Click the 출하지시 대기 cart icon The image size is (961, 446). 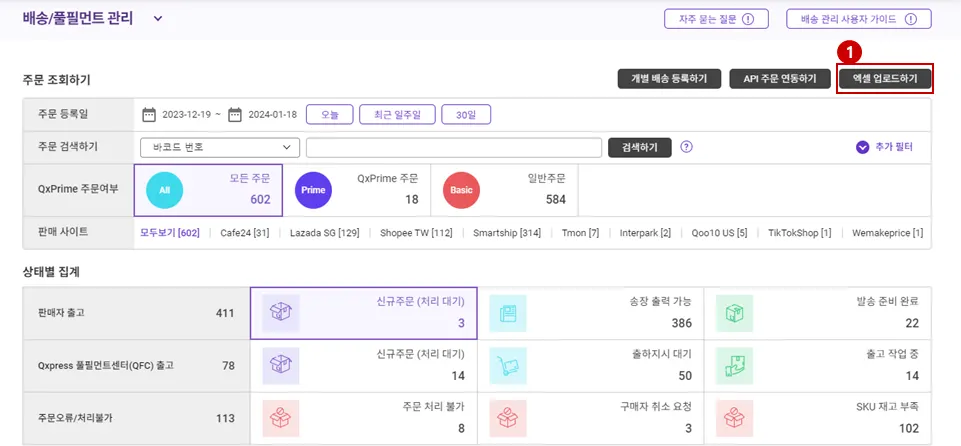point(507,366)
